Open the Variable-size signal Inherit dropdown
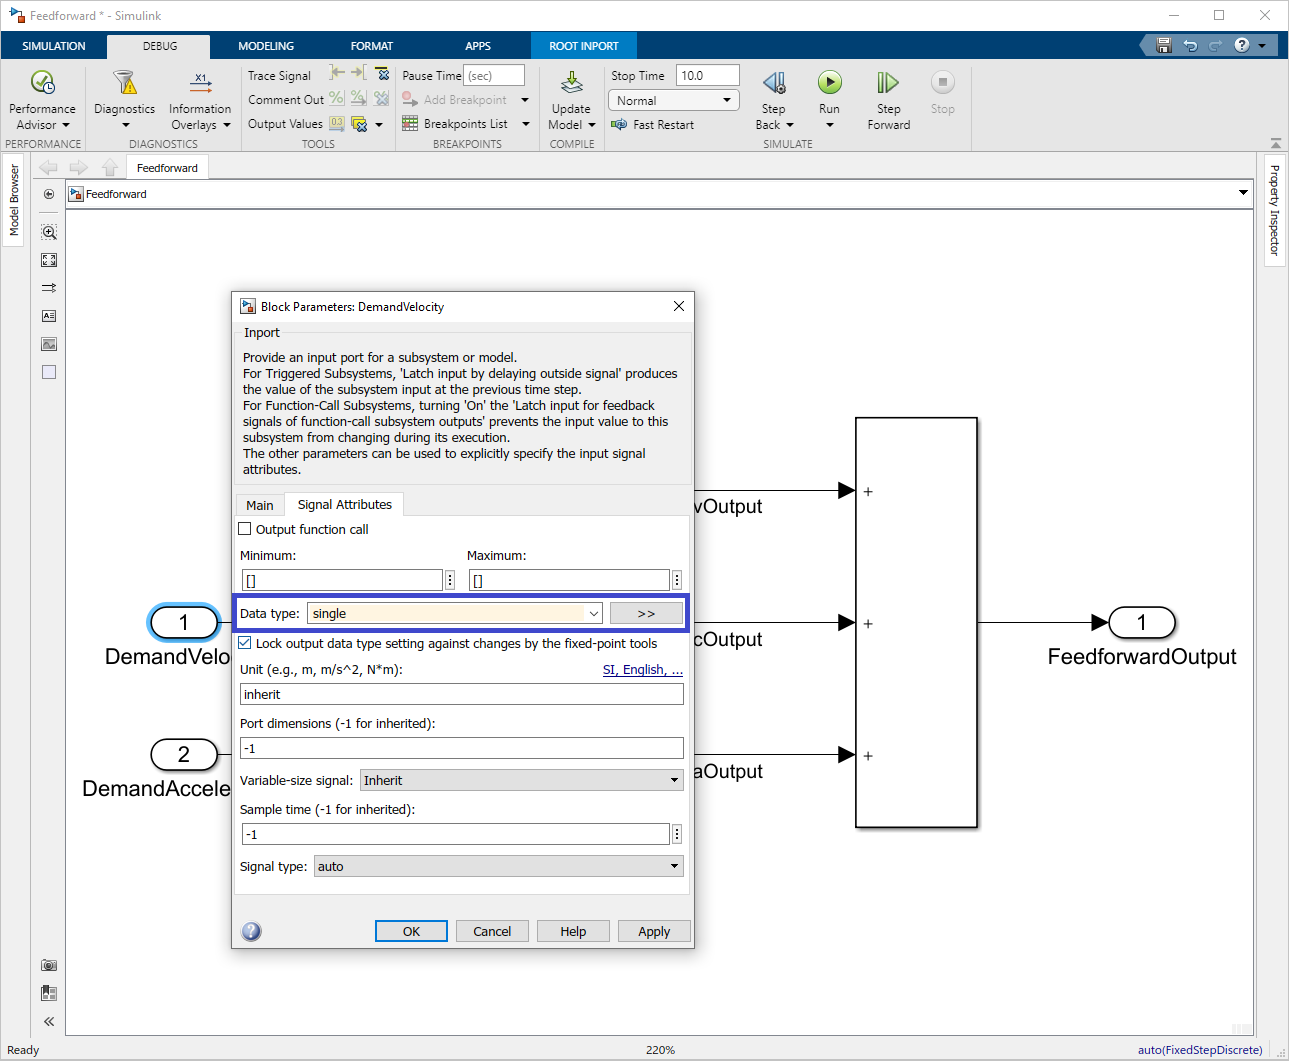This screenshot has width=1289, height=1061. 522,780
